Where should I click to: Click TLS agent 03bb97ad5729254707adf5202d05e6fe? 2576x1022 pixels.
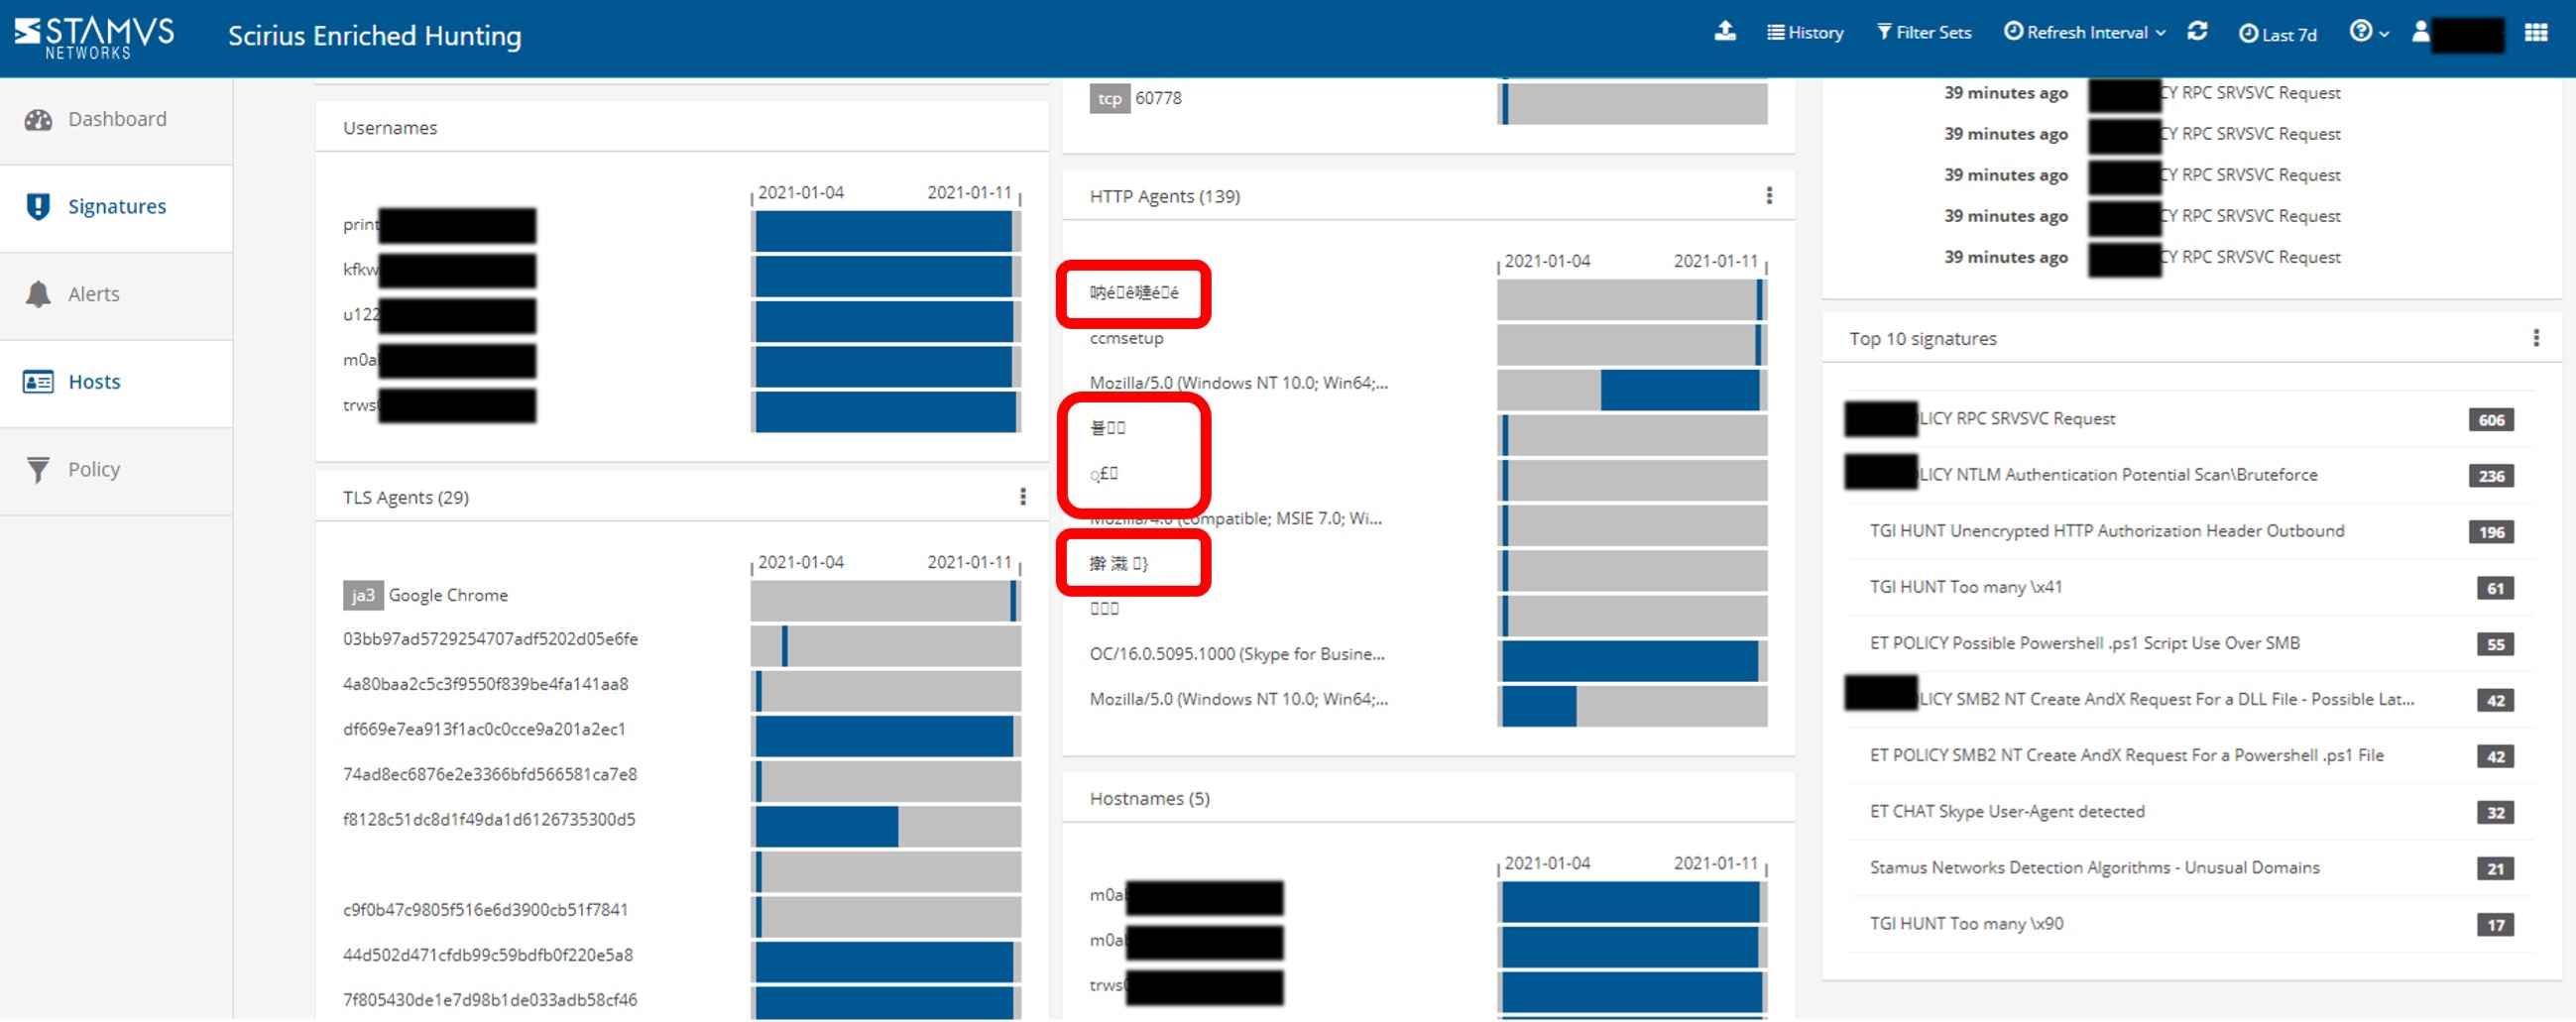point(490,639)
